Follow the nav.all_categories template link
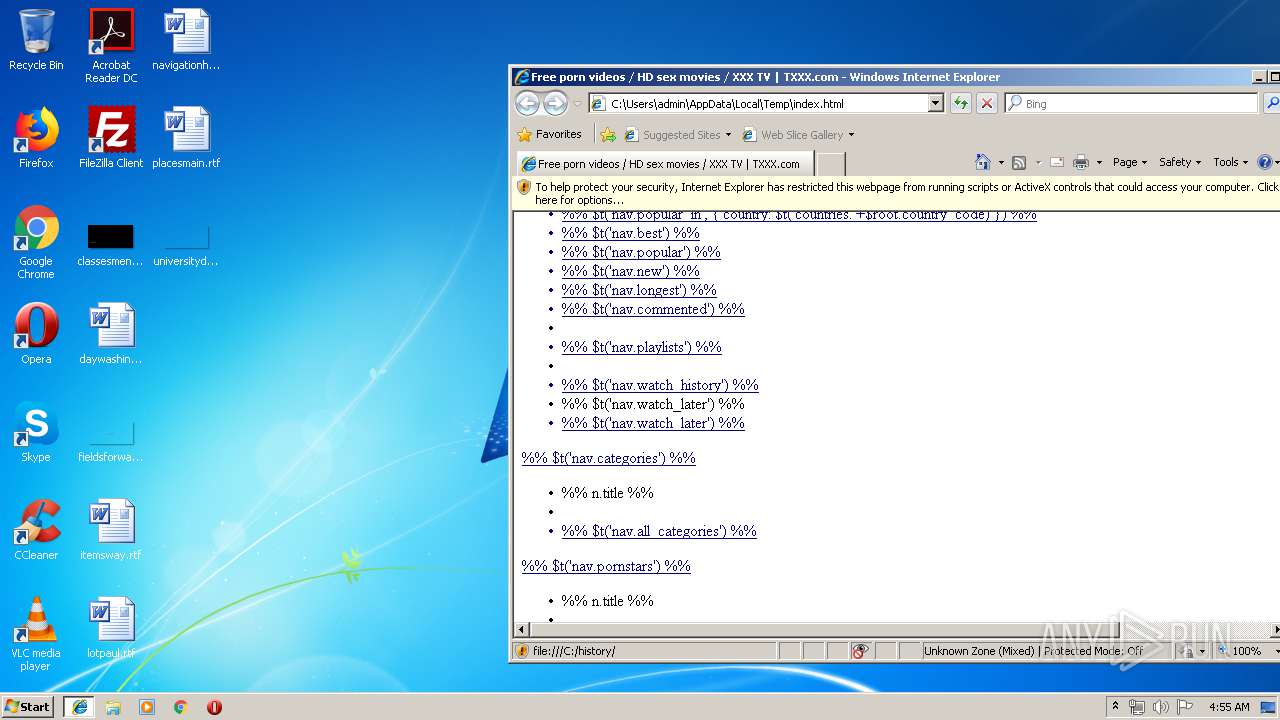Screen dimensions: 1280x720 (x=659, y=531)
